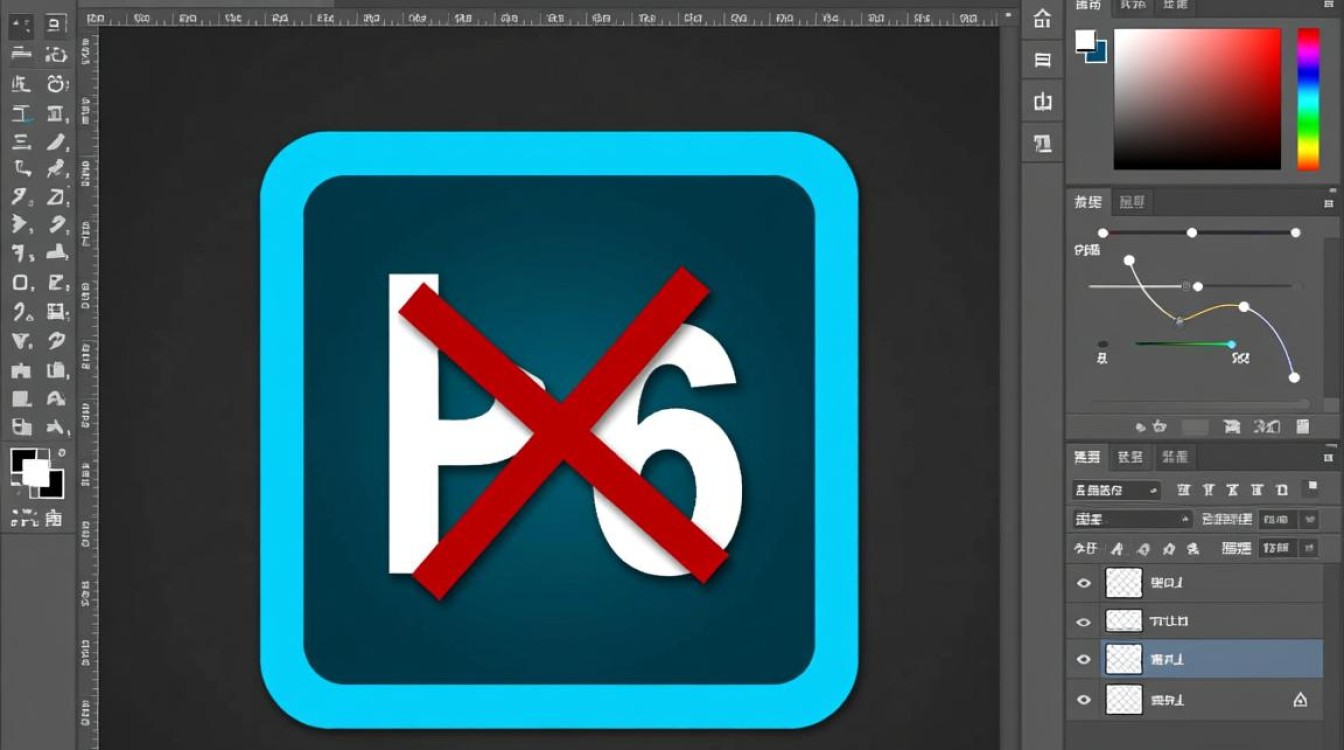Open the opacity slider arrow beside opacity value

1307,519
